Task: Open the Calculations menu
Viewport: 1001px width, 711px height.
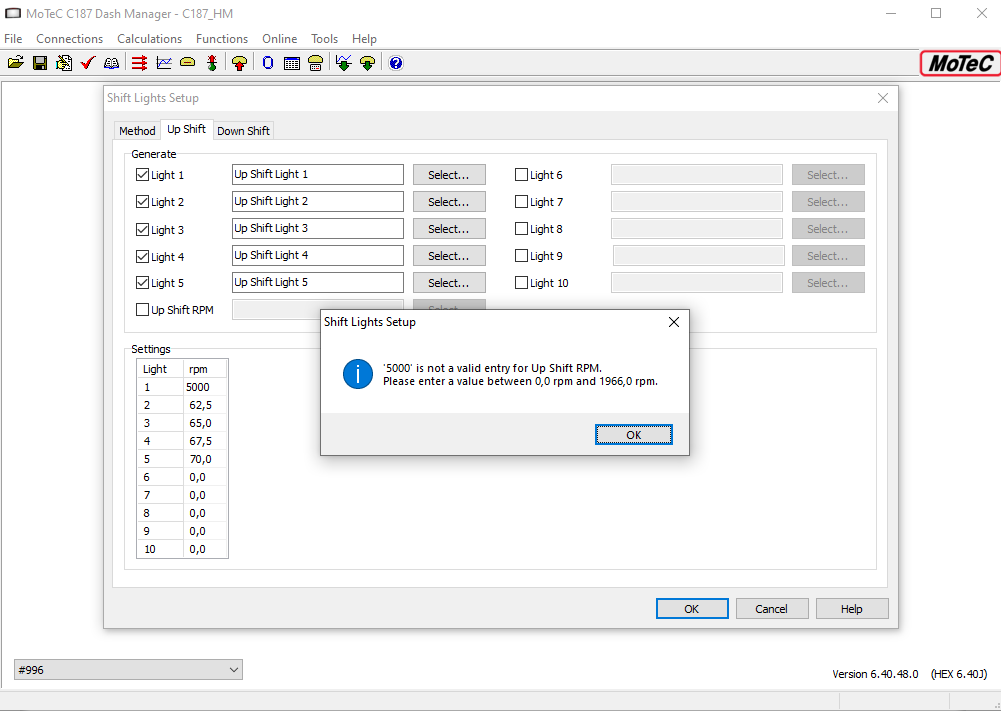Action: 149,39
